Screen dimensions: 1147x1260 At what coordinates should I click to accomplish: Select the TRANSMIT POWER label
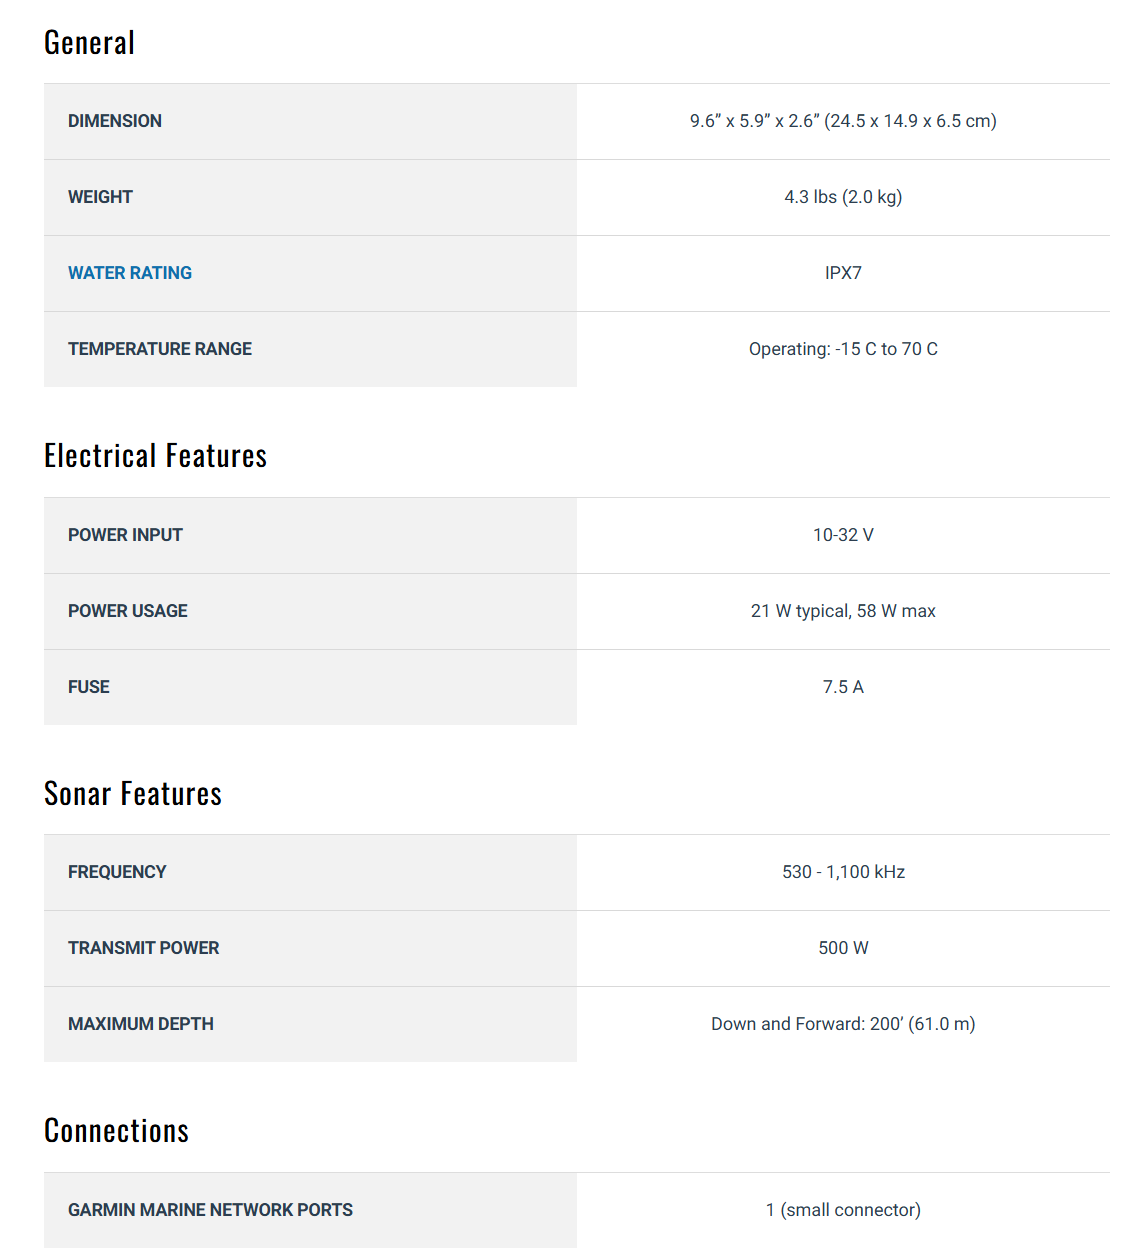coord(144,948)
